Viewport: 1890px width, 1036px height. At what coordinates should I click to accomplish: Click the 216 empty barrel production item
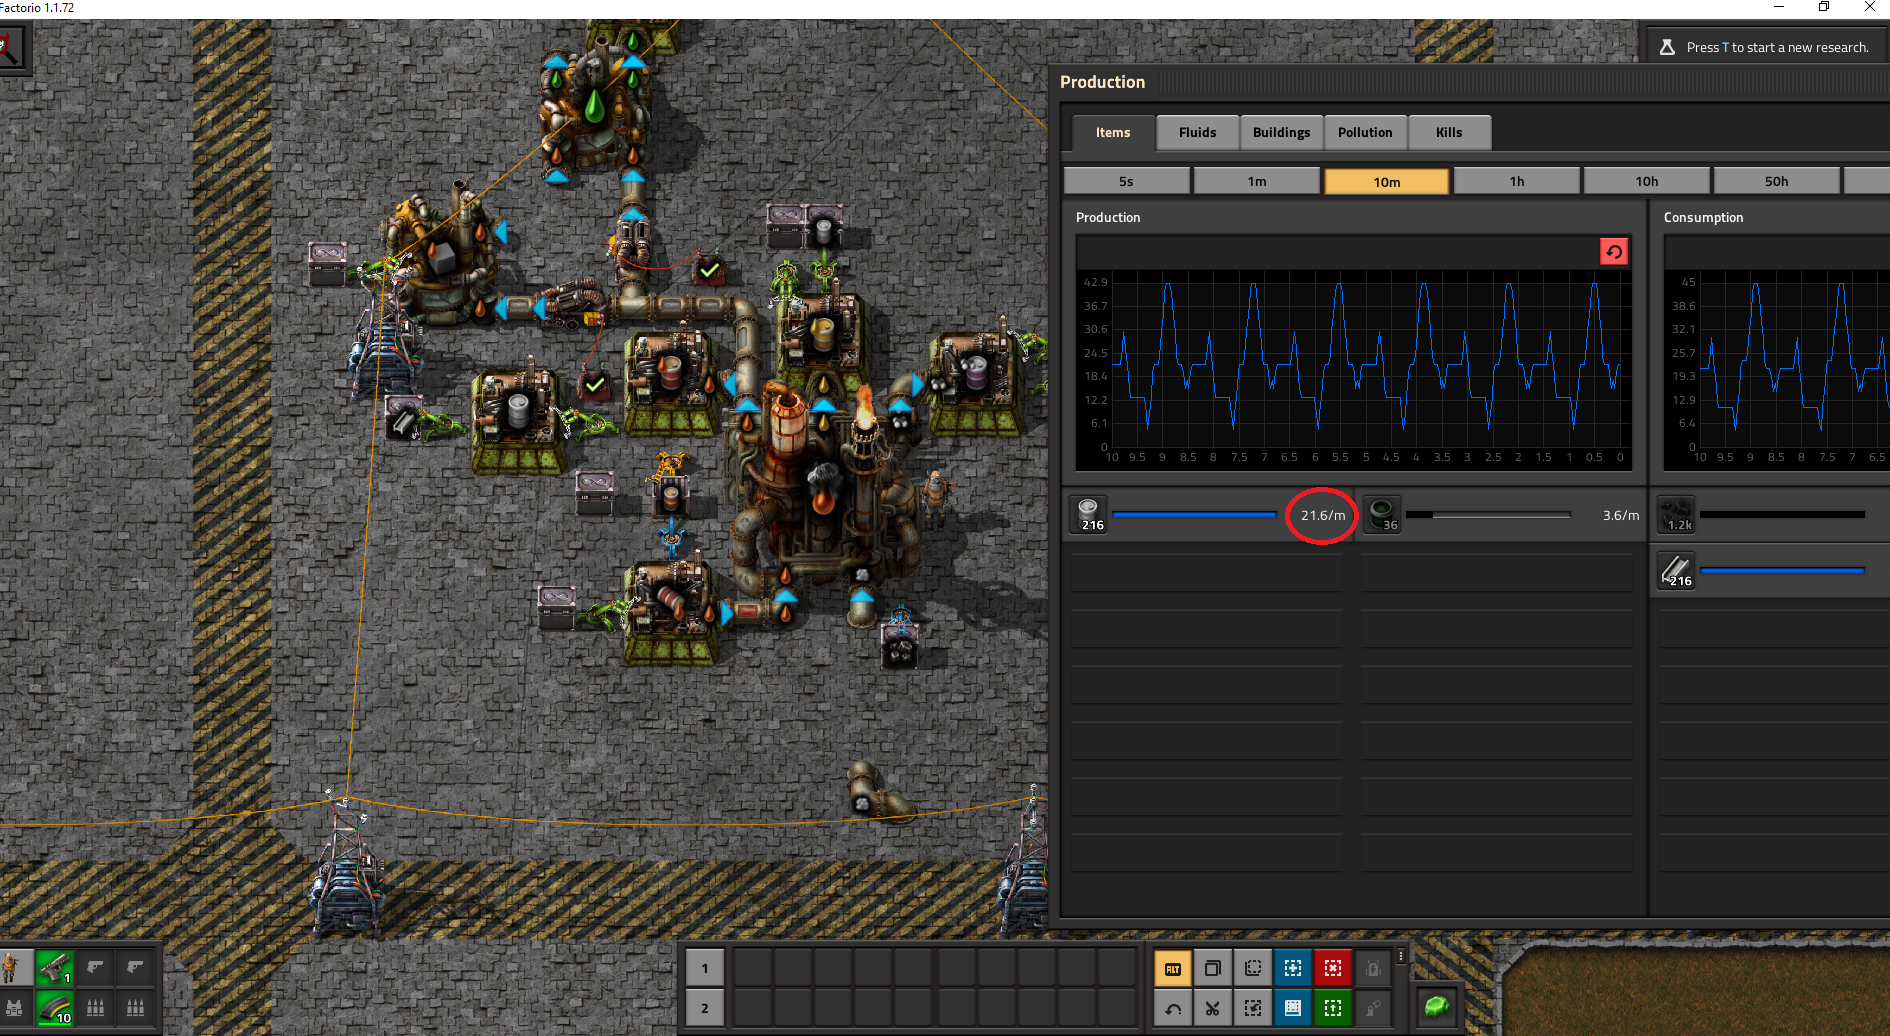point(1089,515)
